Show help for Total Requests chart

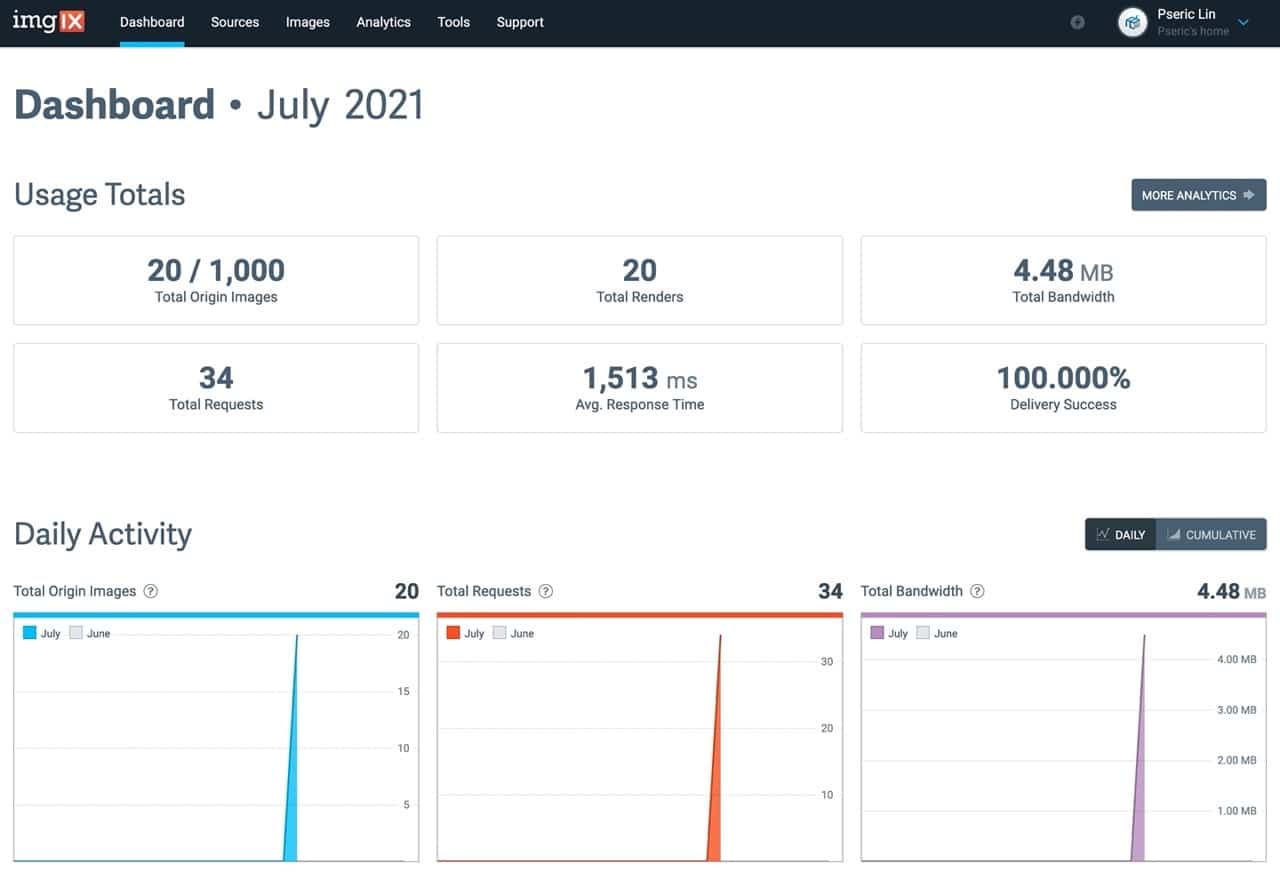(546, 591)
